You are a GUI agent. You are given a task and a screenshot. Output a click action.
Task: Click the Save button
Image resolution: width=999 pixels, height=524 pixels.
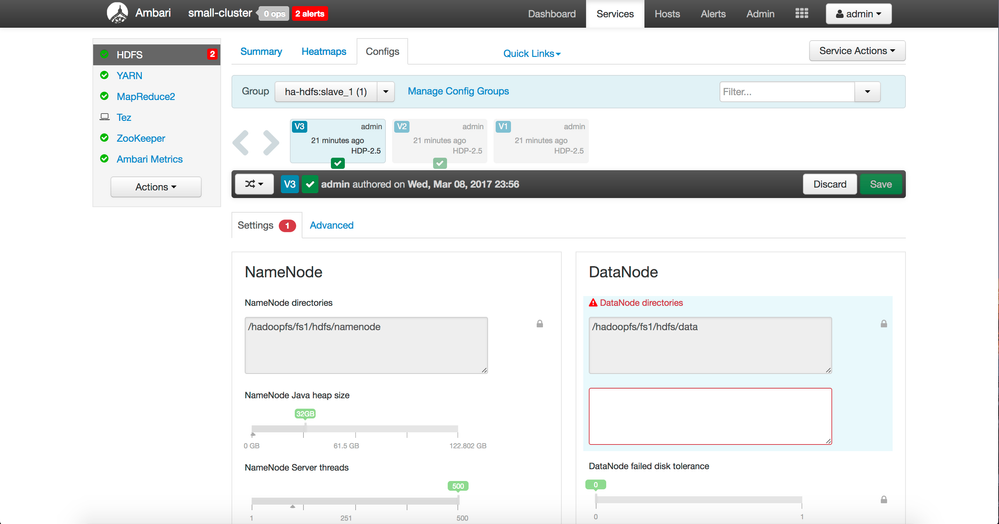pos(881,184)
